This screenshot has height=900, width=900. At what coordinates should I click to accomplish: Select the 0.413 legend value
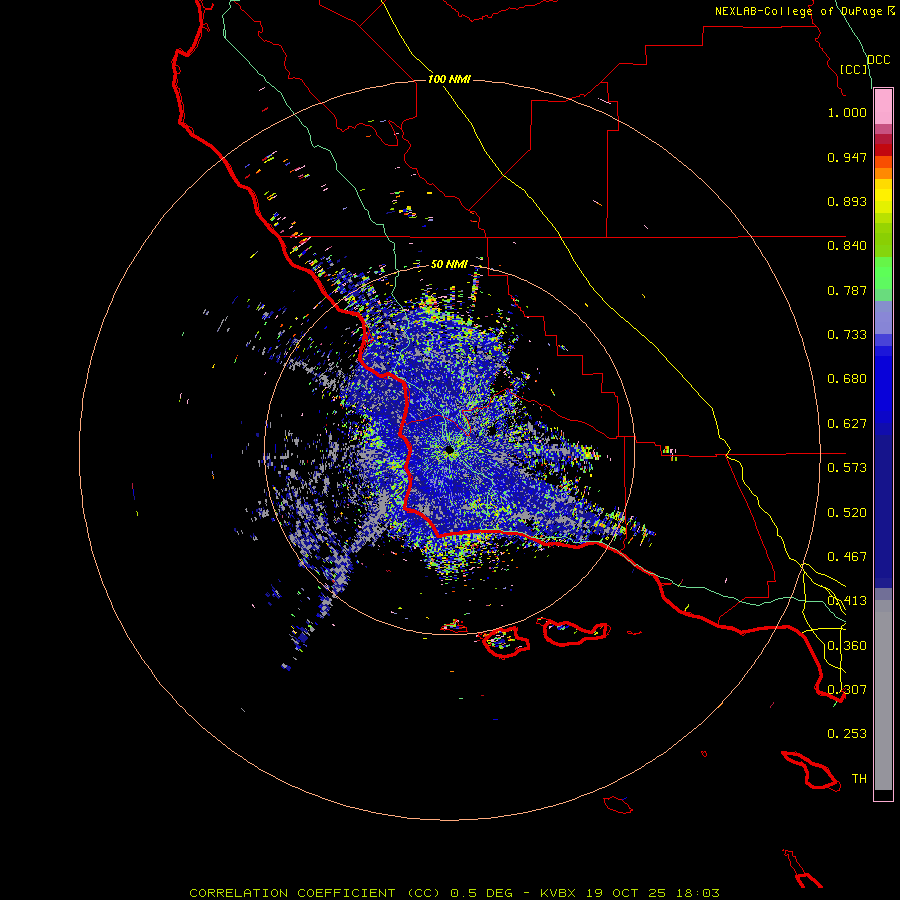point(847,601)
